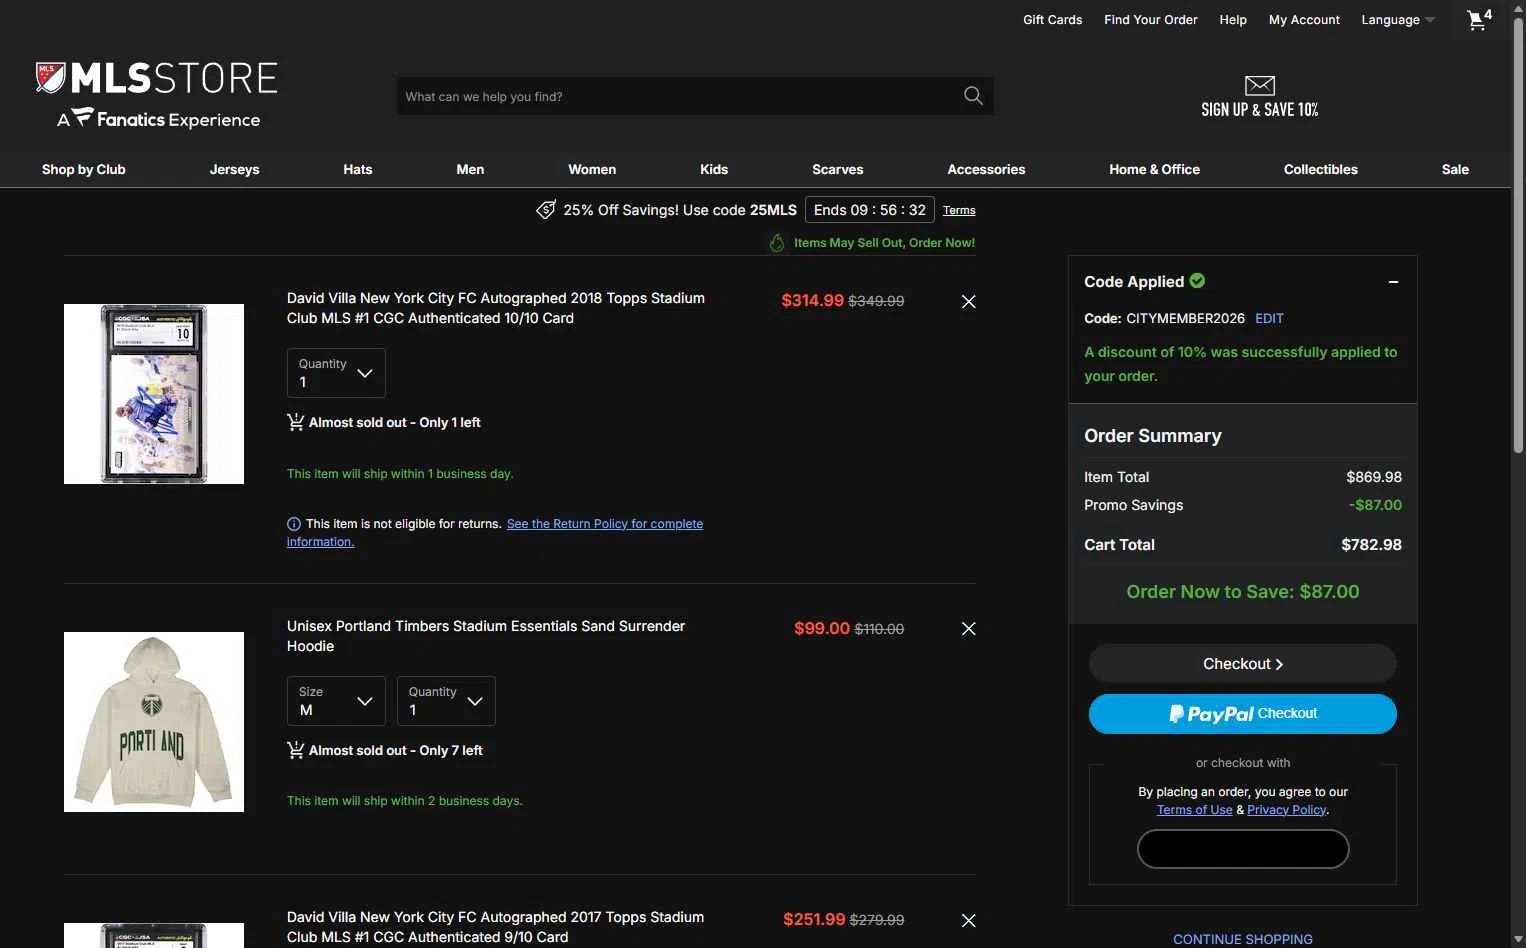Viewport: 1526px width, 948px height.
Task: Click the Sign Up & Save 10% link
Action: (x=1260, y=110)
